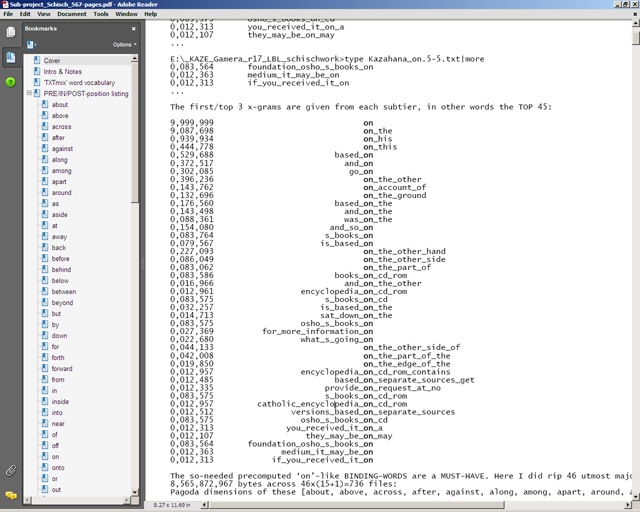
Task: Jump to the 'about' bookmark
Action: [60, 105]
